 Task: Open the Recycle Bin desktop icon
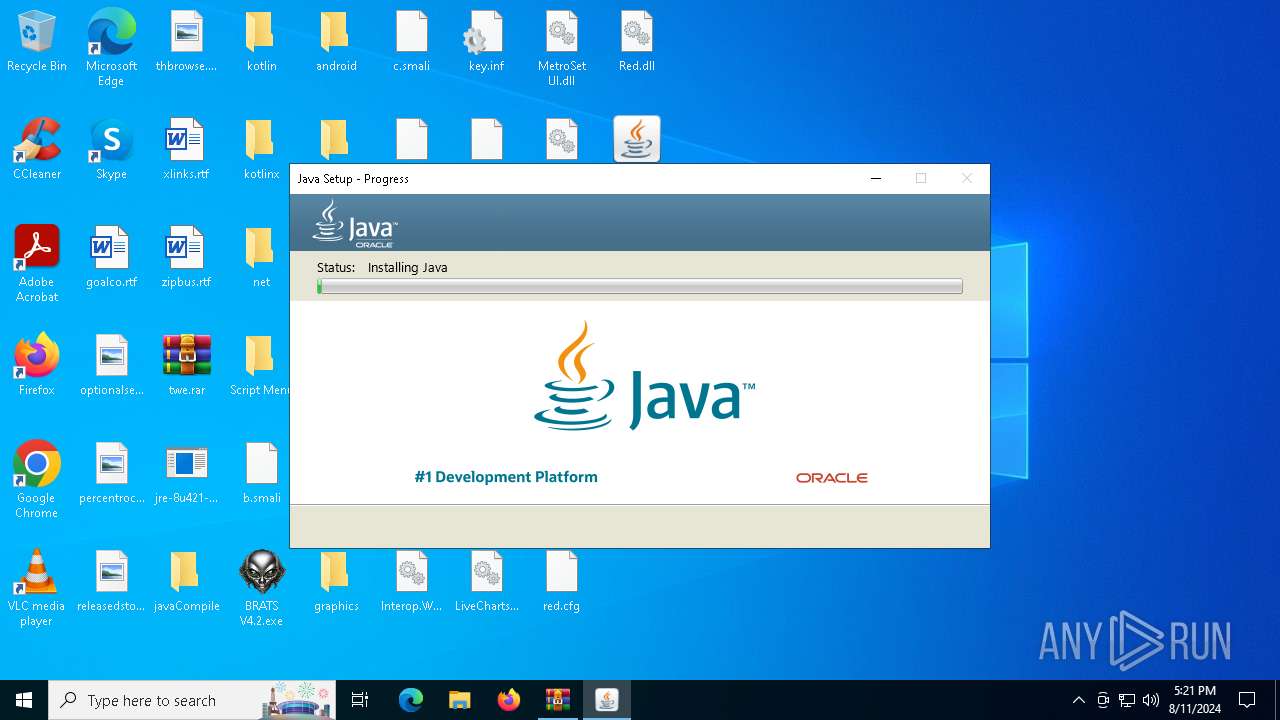click(x=37, y=42)
